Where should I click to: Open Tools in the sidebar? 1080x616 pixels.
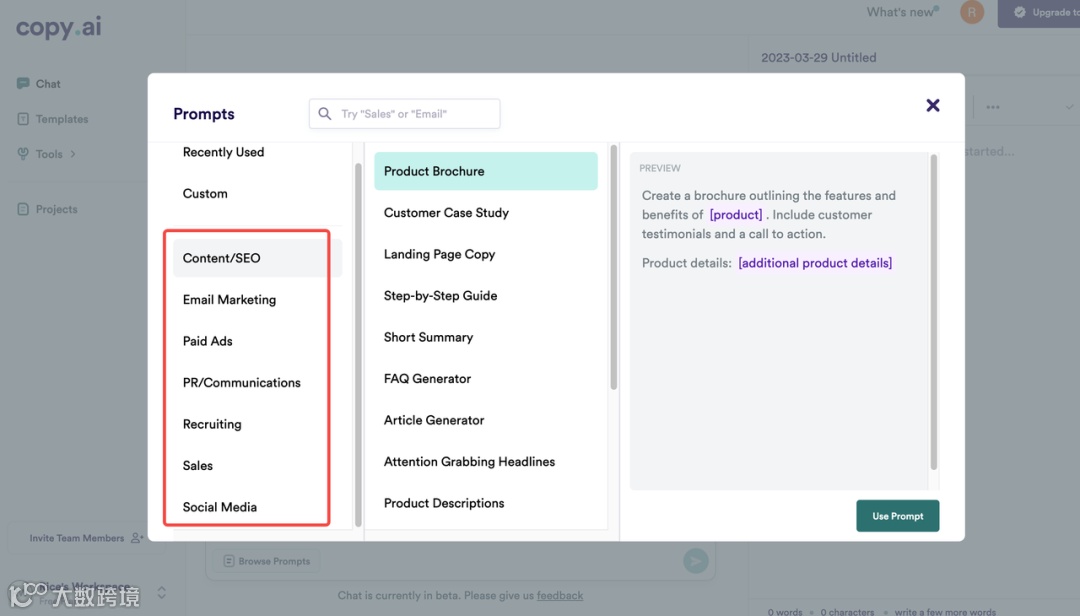(x=39, y=154)
